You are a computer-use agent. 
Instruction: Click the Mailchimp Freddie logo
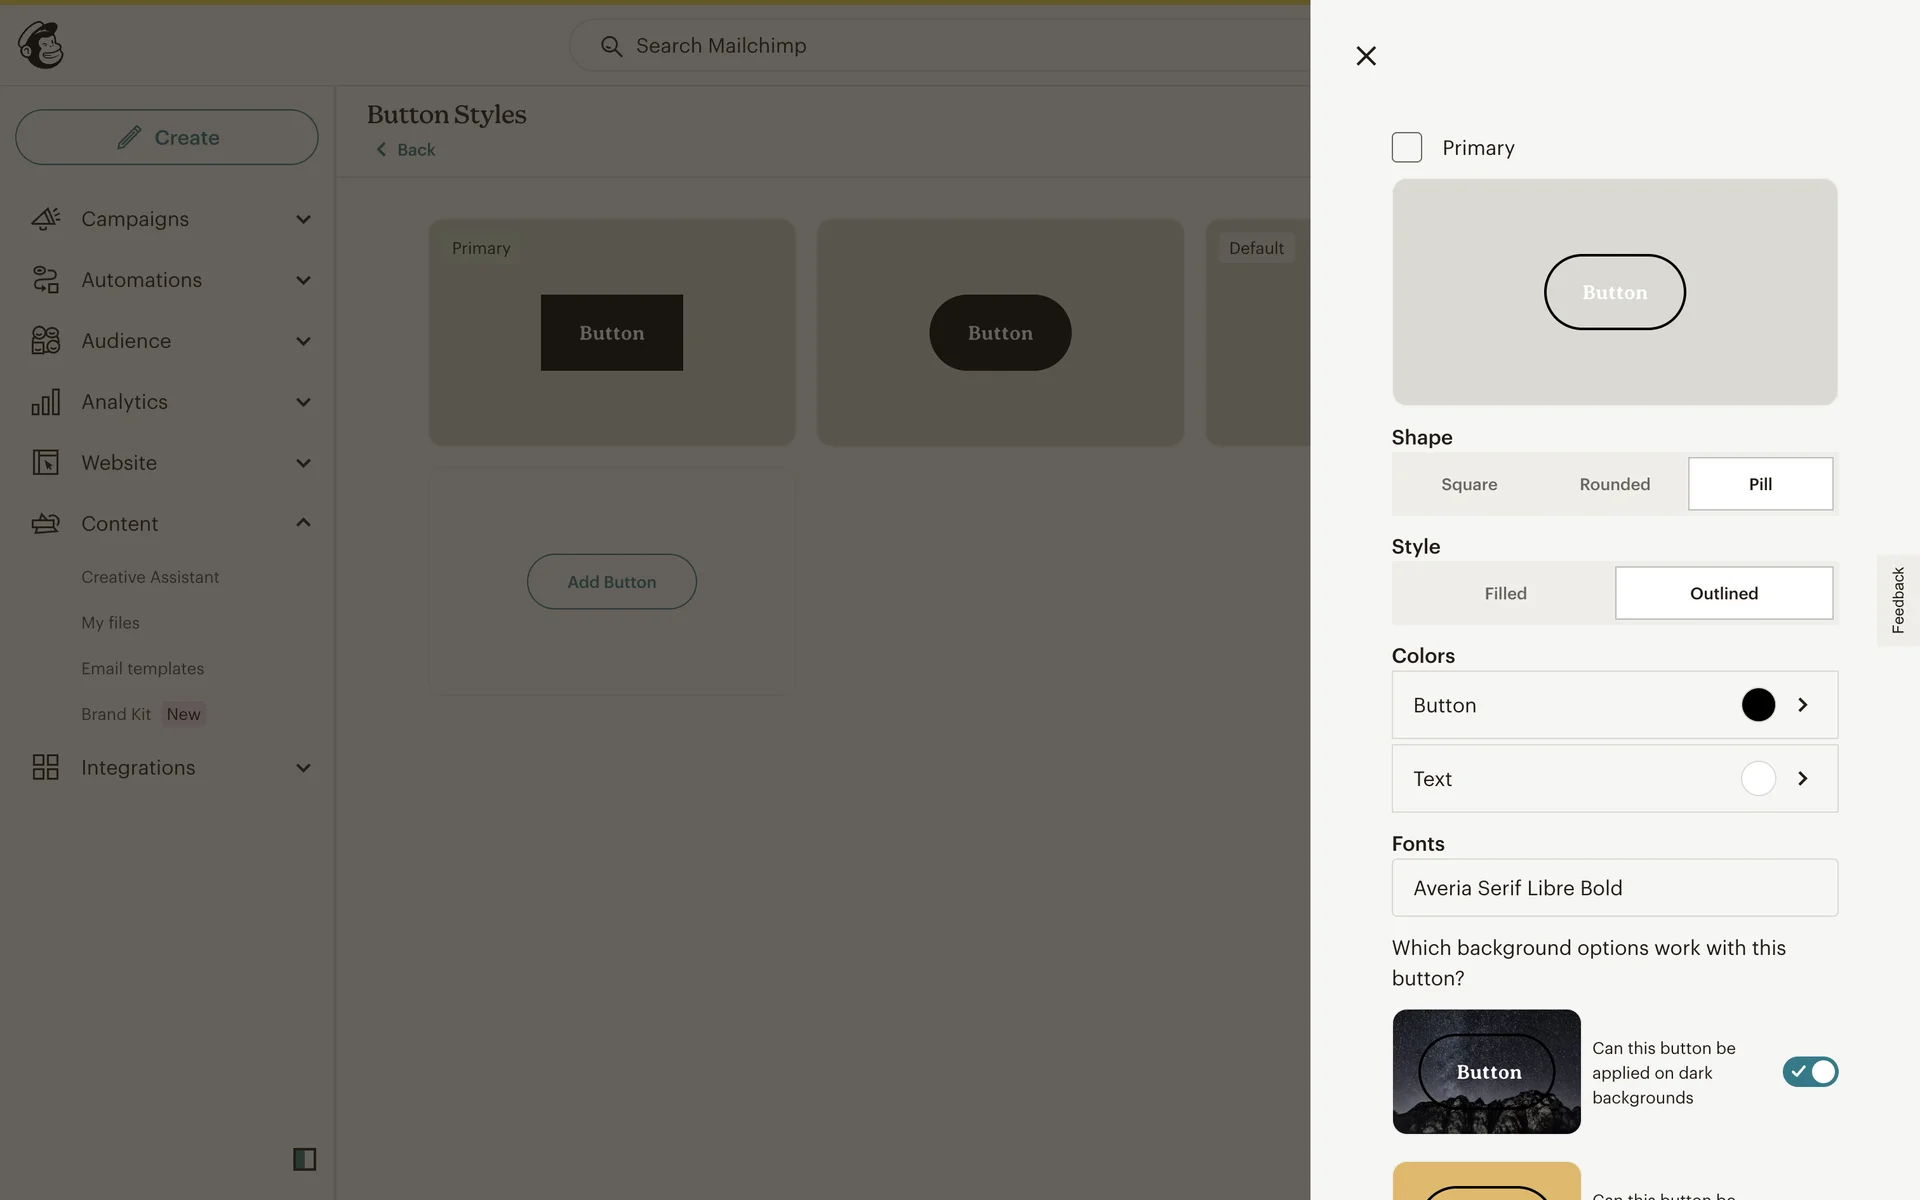click(41, 45)
